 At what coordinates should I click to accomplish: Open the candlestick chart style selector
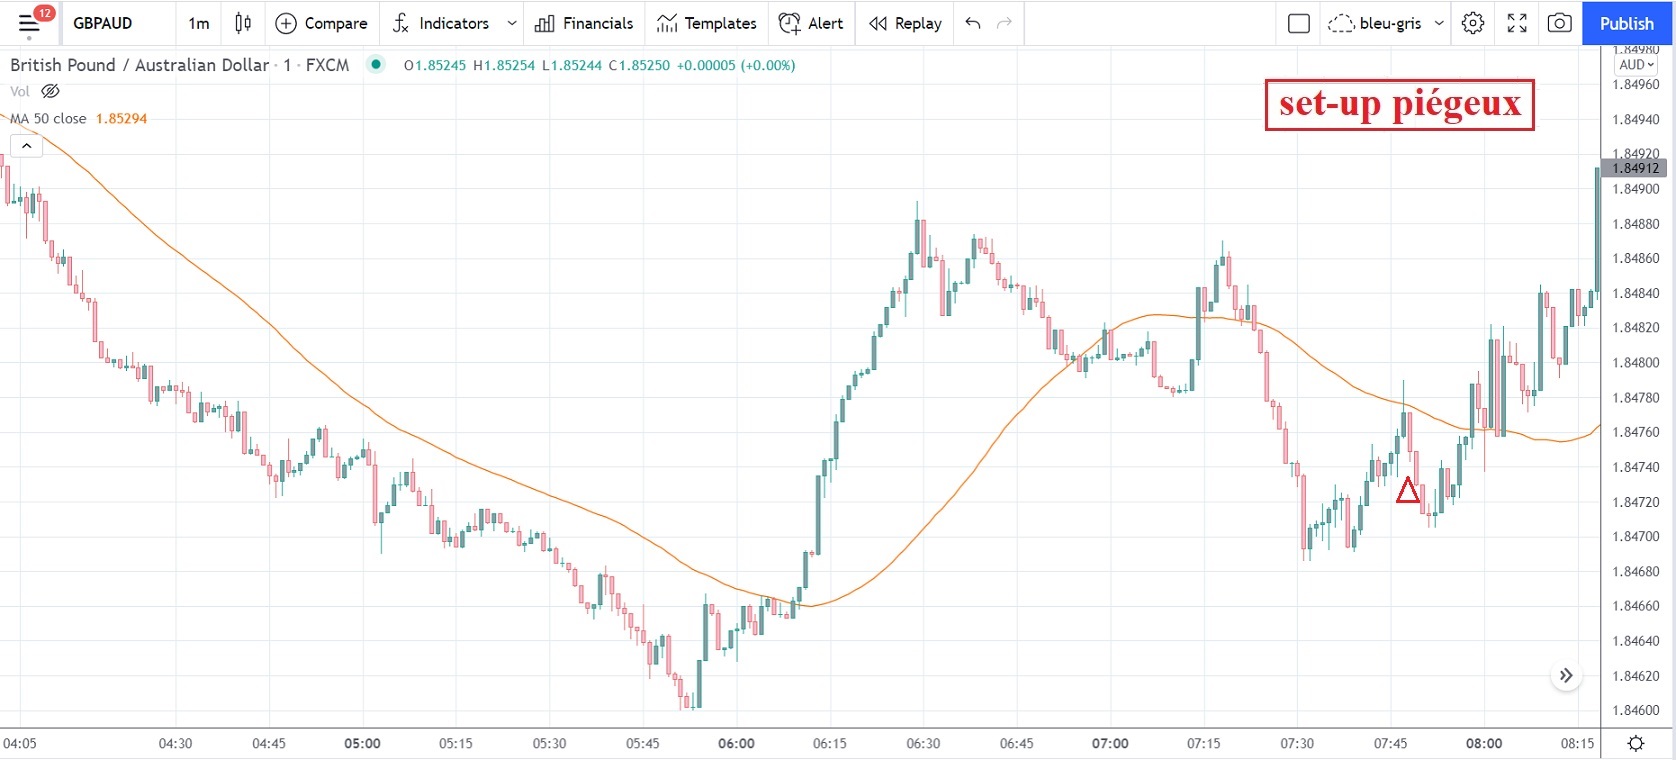click(x=243, y=23)
